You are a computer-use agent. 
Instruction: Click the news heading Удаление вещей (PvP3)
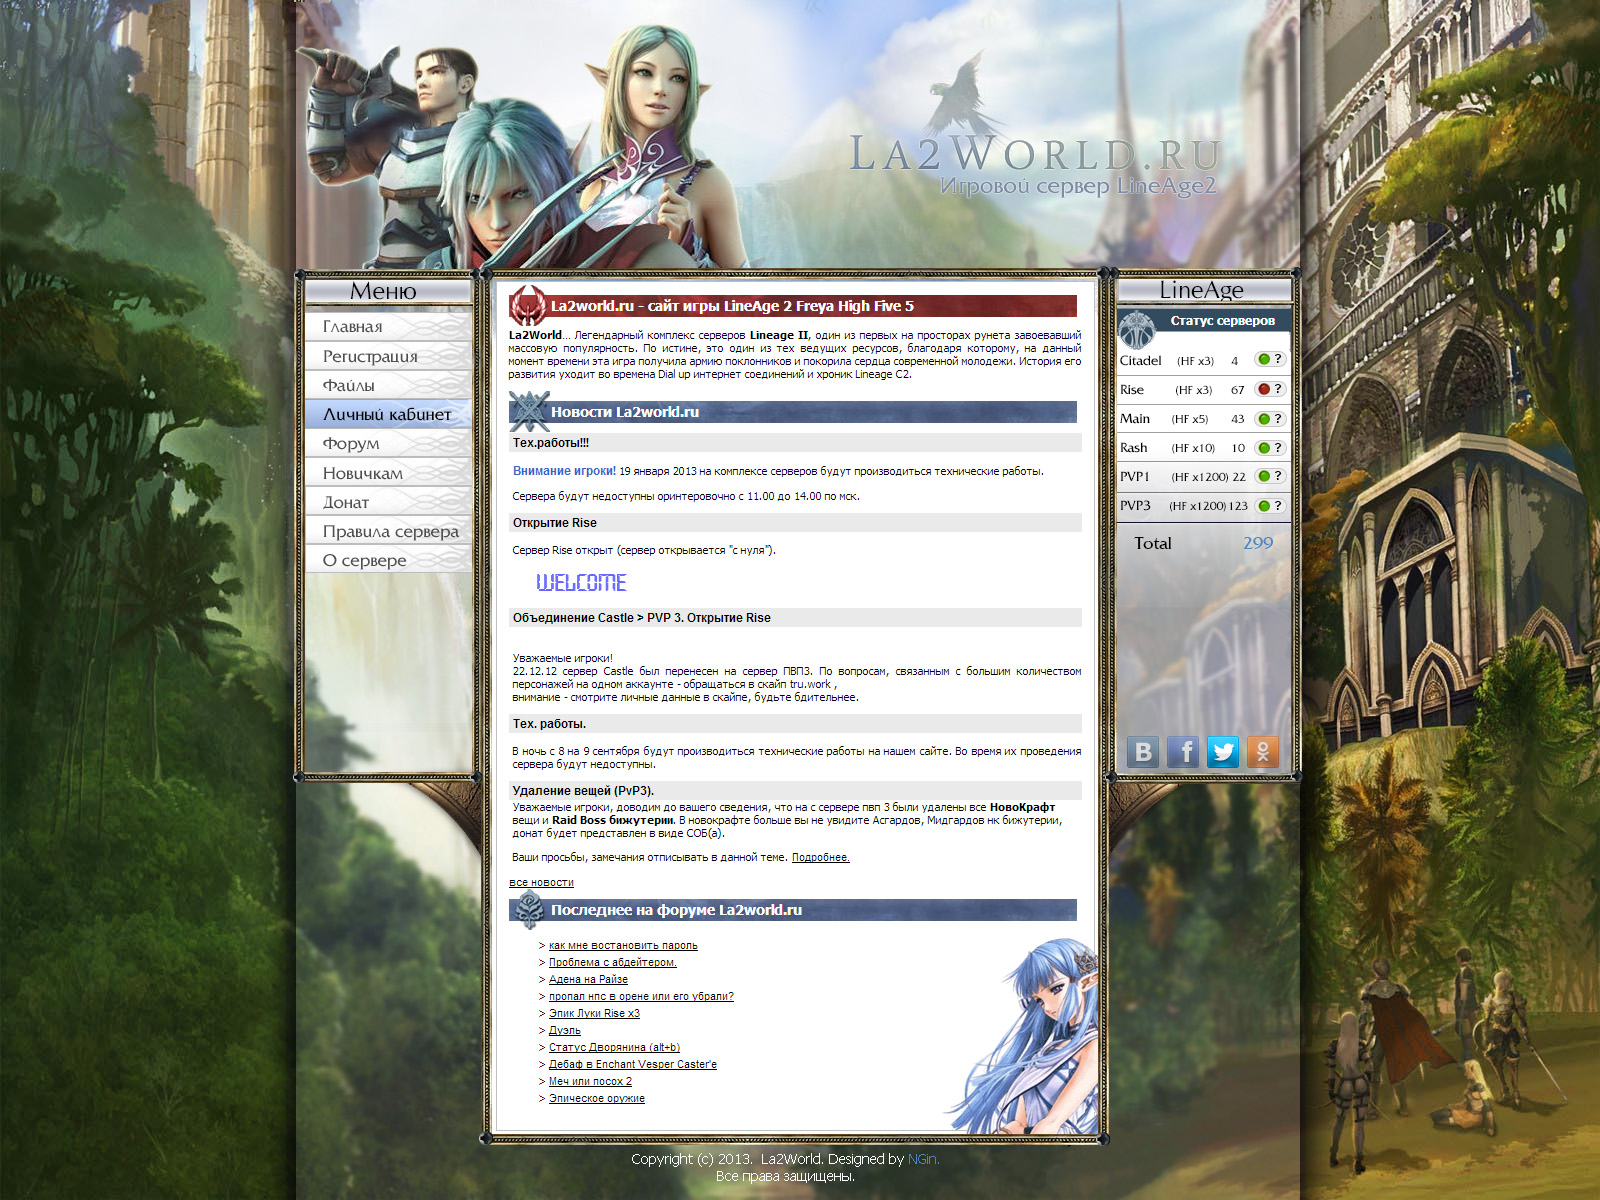pyautogui.click(x=583, y=790)
